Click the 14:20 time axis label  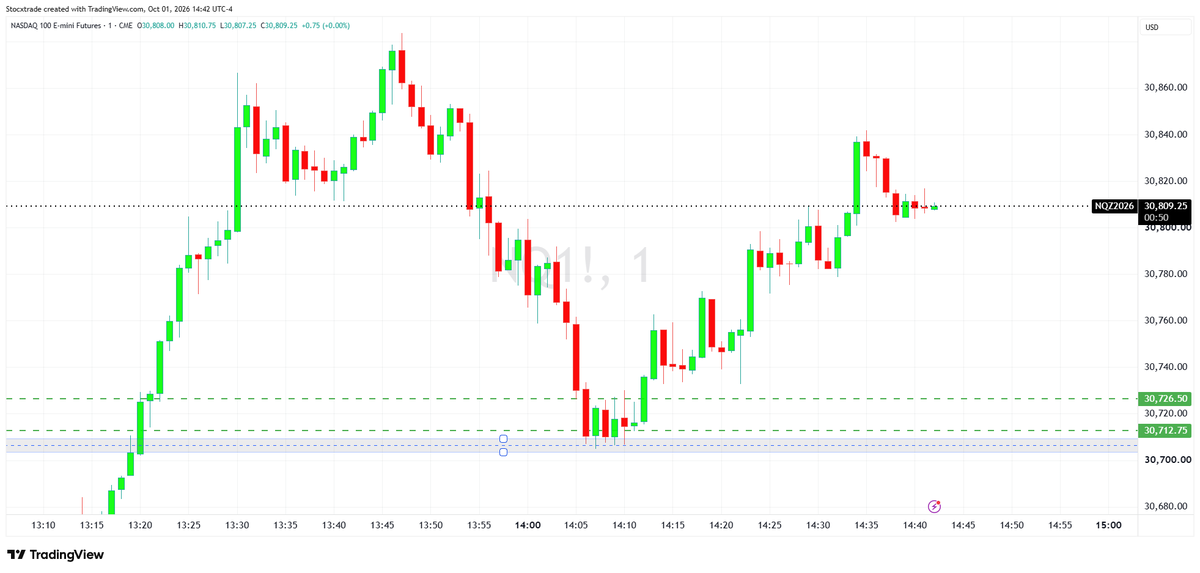coord(721,525)
